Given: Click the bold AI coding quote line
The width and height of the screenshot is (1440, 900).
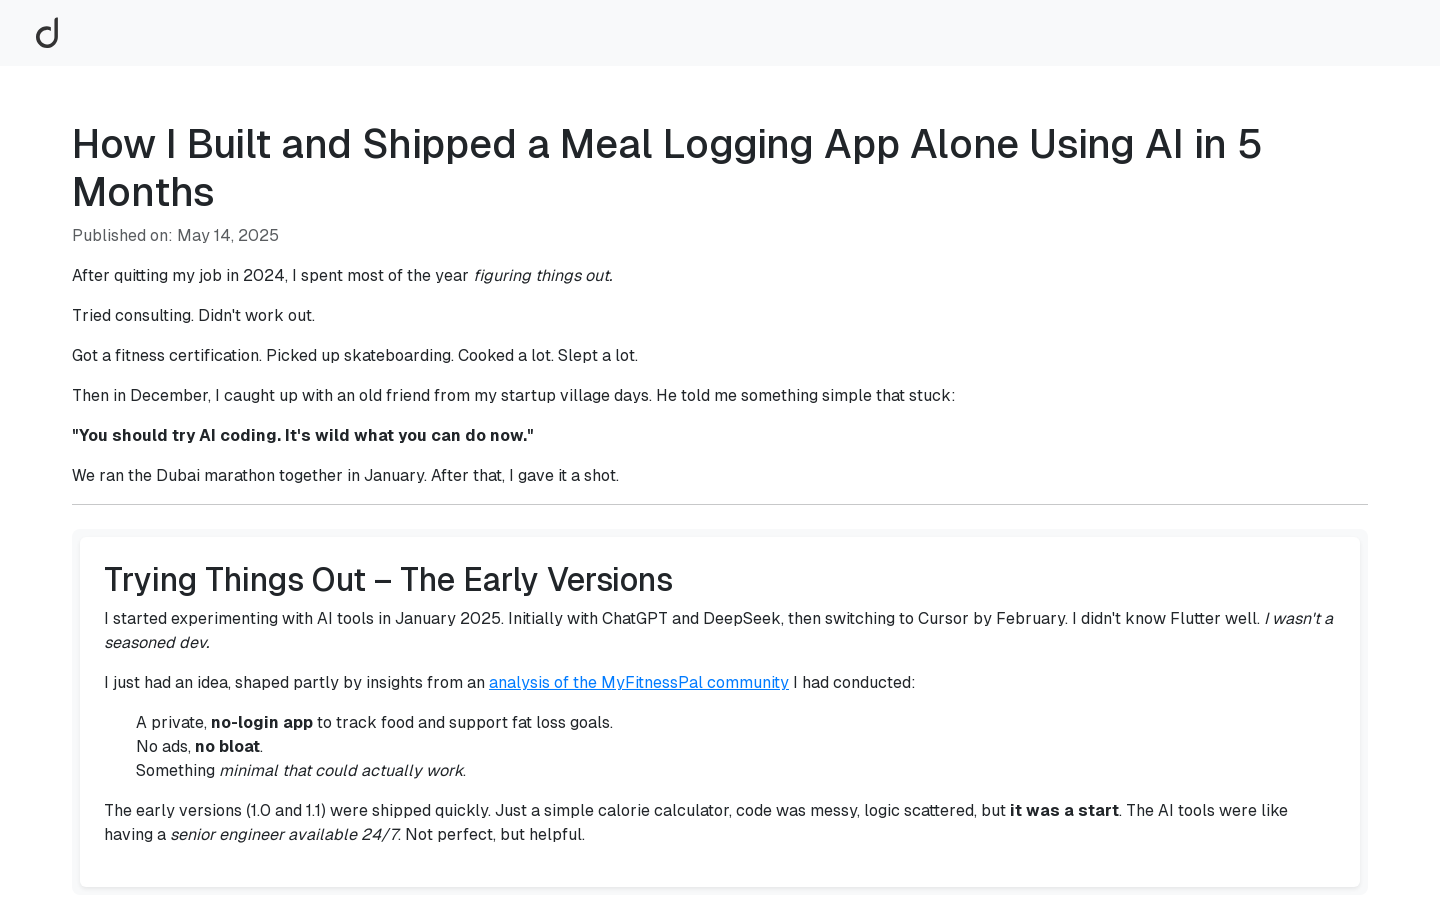Looking at the screenshot, I should click(303, 436).
